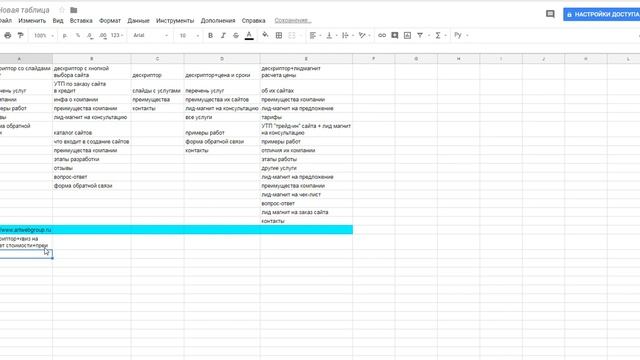Select cell 'слайды с услугами'
640x360 pixels.
pyautogui.click(x=158, y=87)
